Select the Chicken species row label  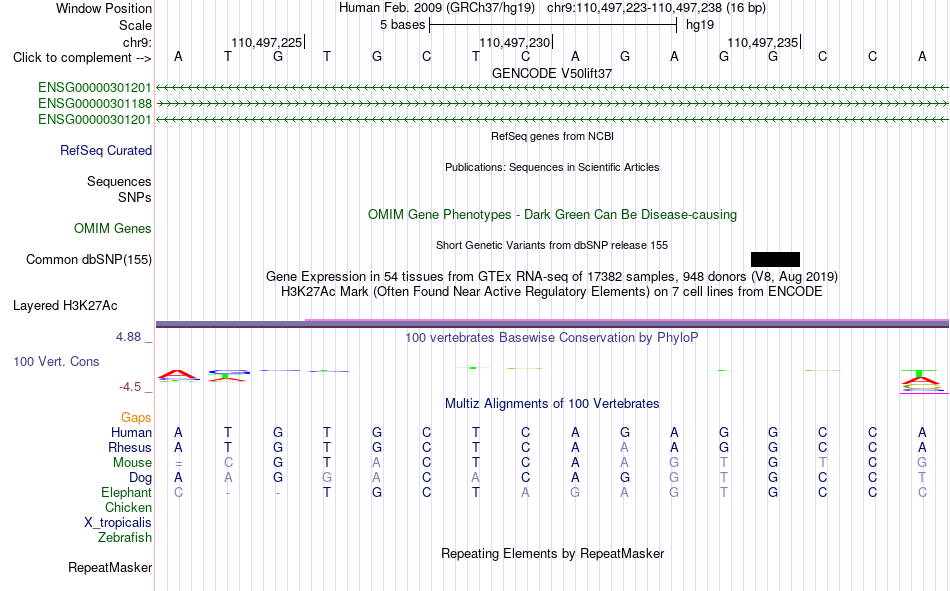pyautogui.click(x=128, y=507)
